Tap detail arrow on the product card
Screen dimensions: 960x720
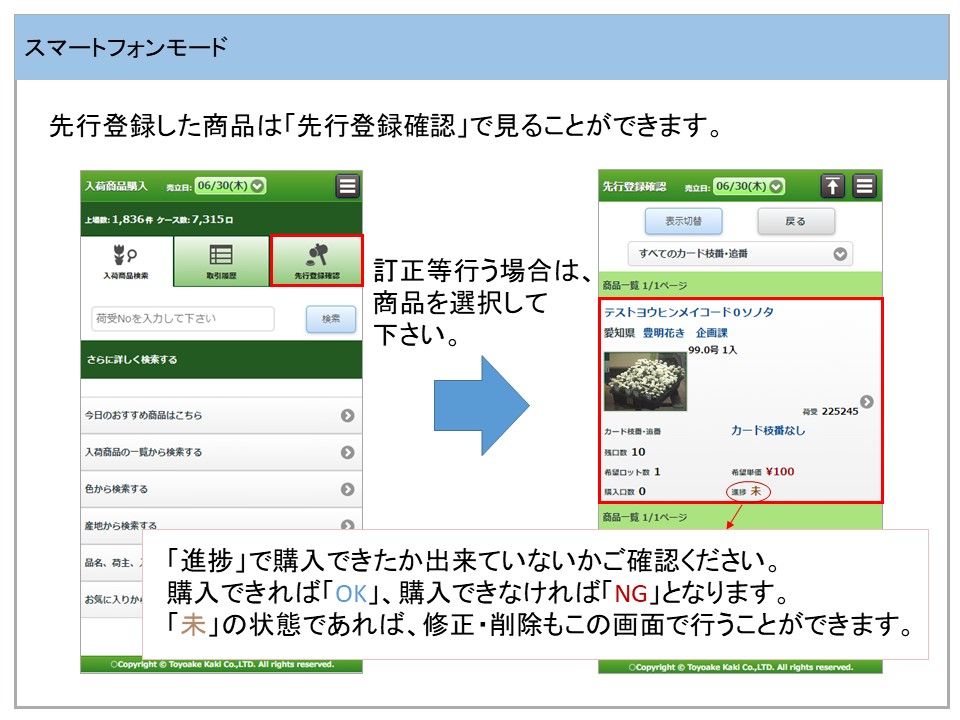(866, 401)
